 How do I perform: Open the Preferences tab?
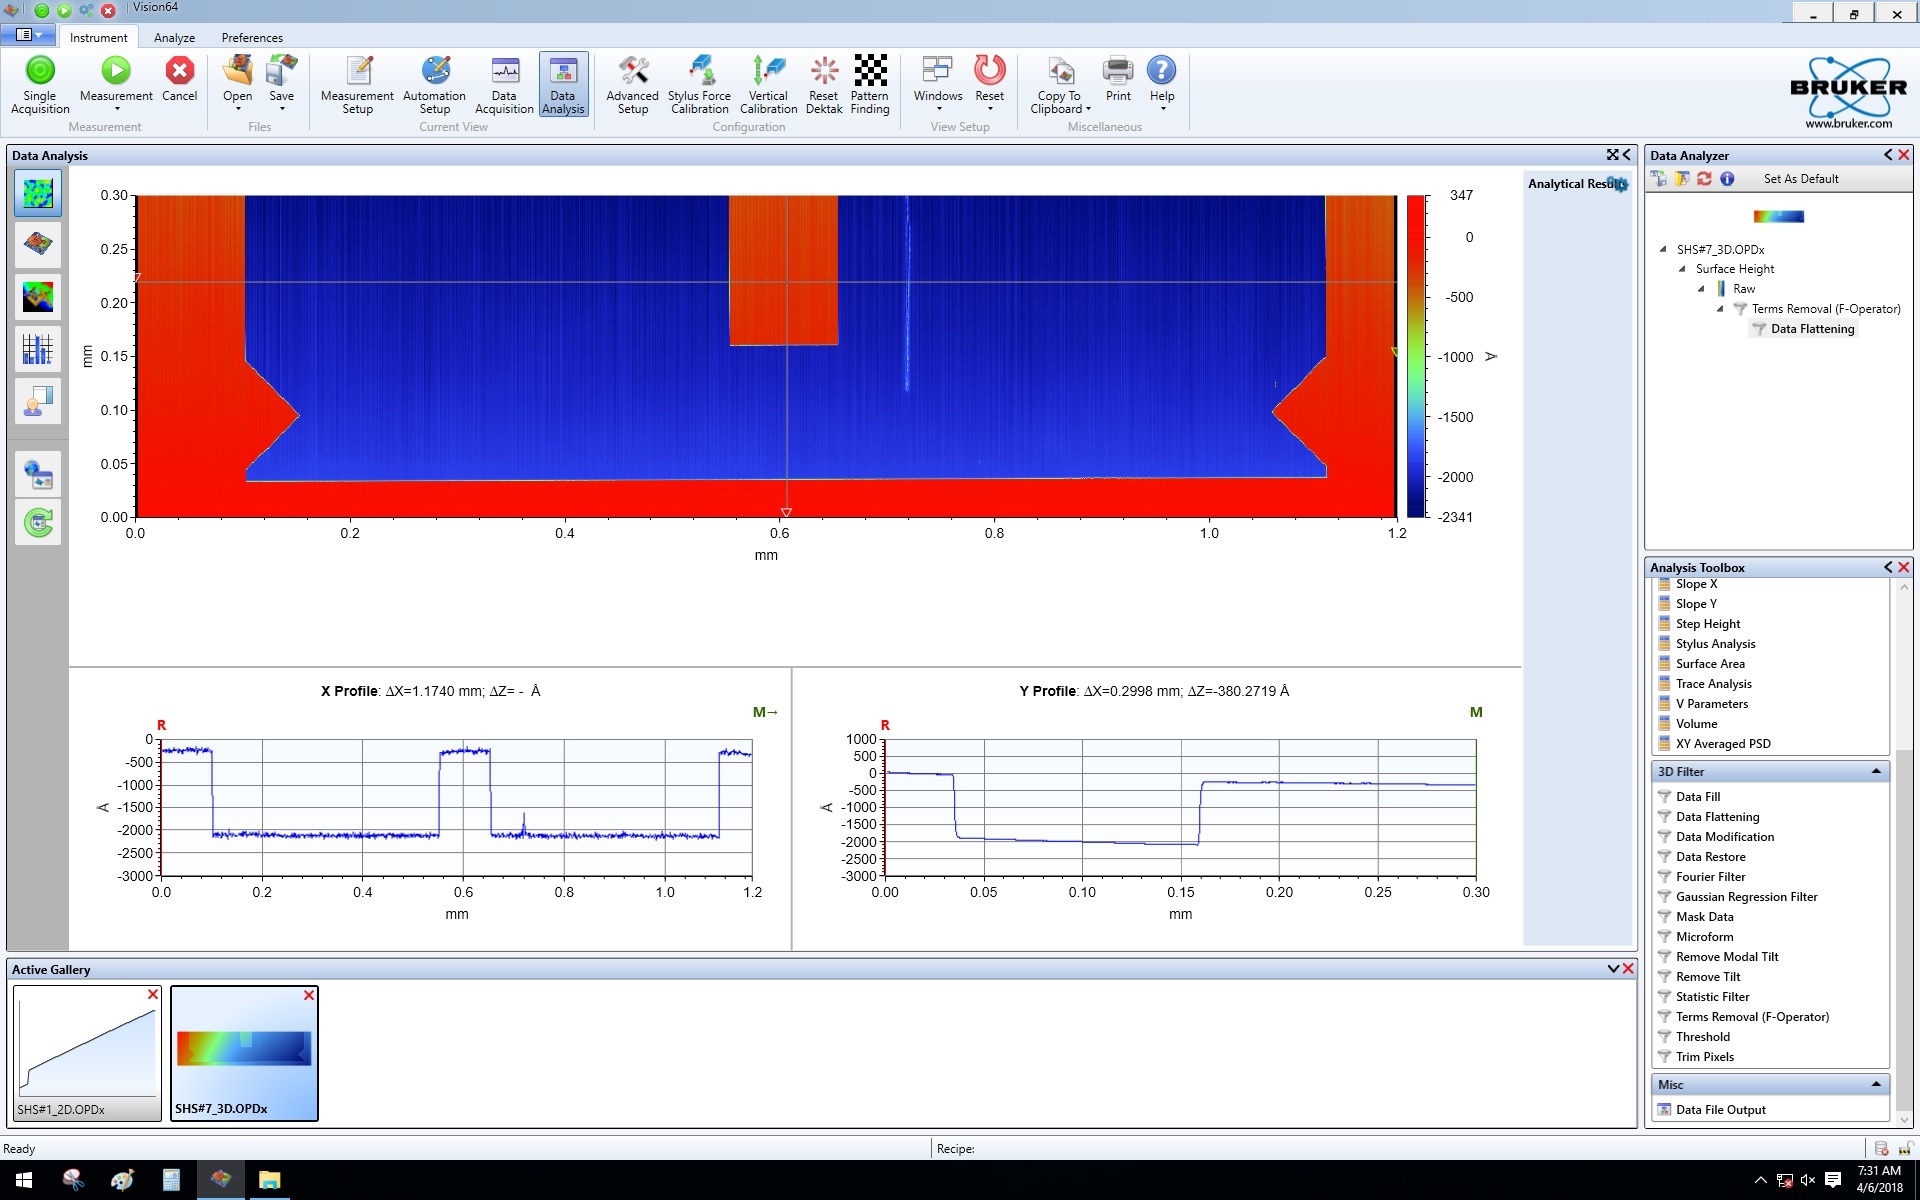252,37
